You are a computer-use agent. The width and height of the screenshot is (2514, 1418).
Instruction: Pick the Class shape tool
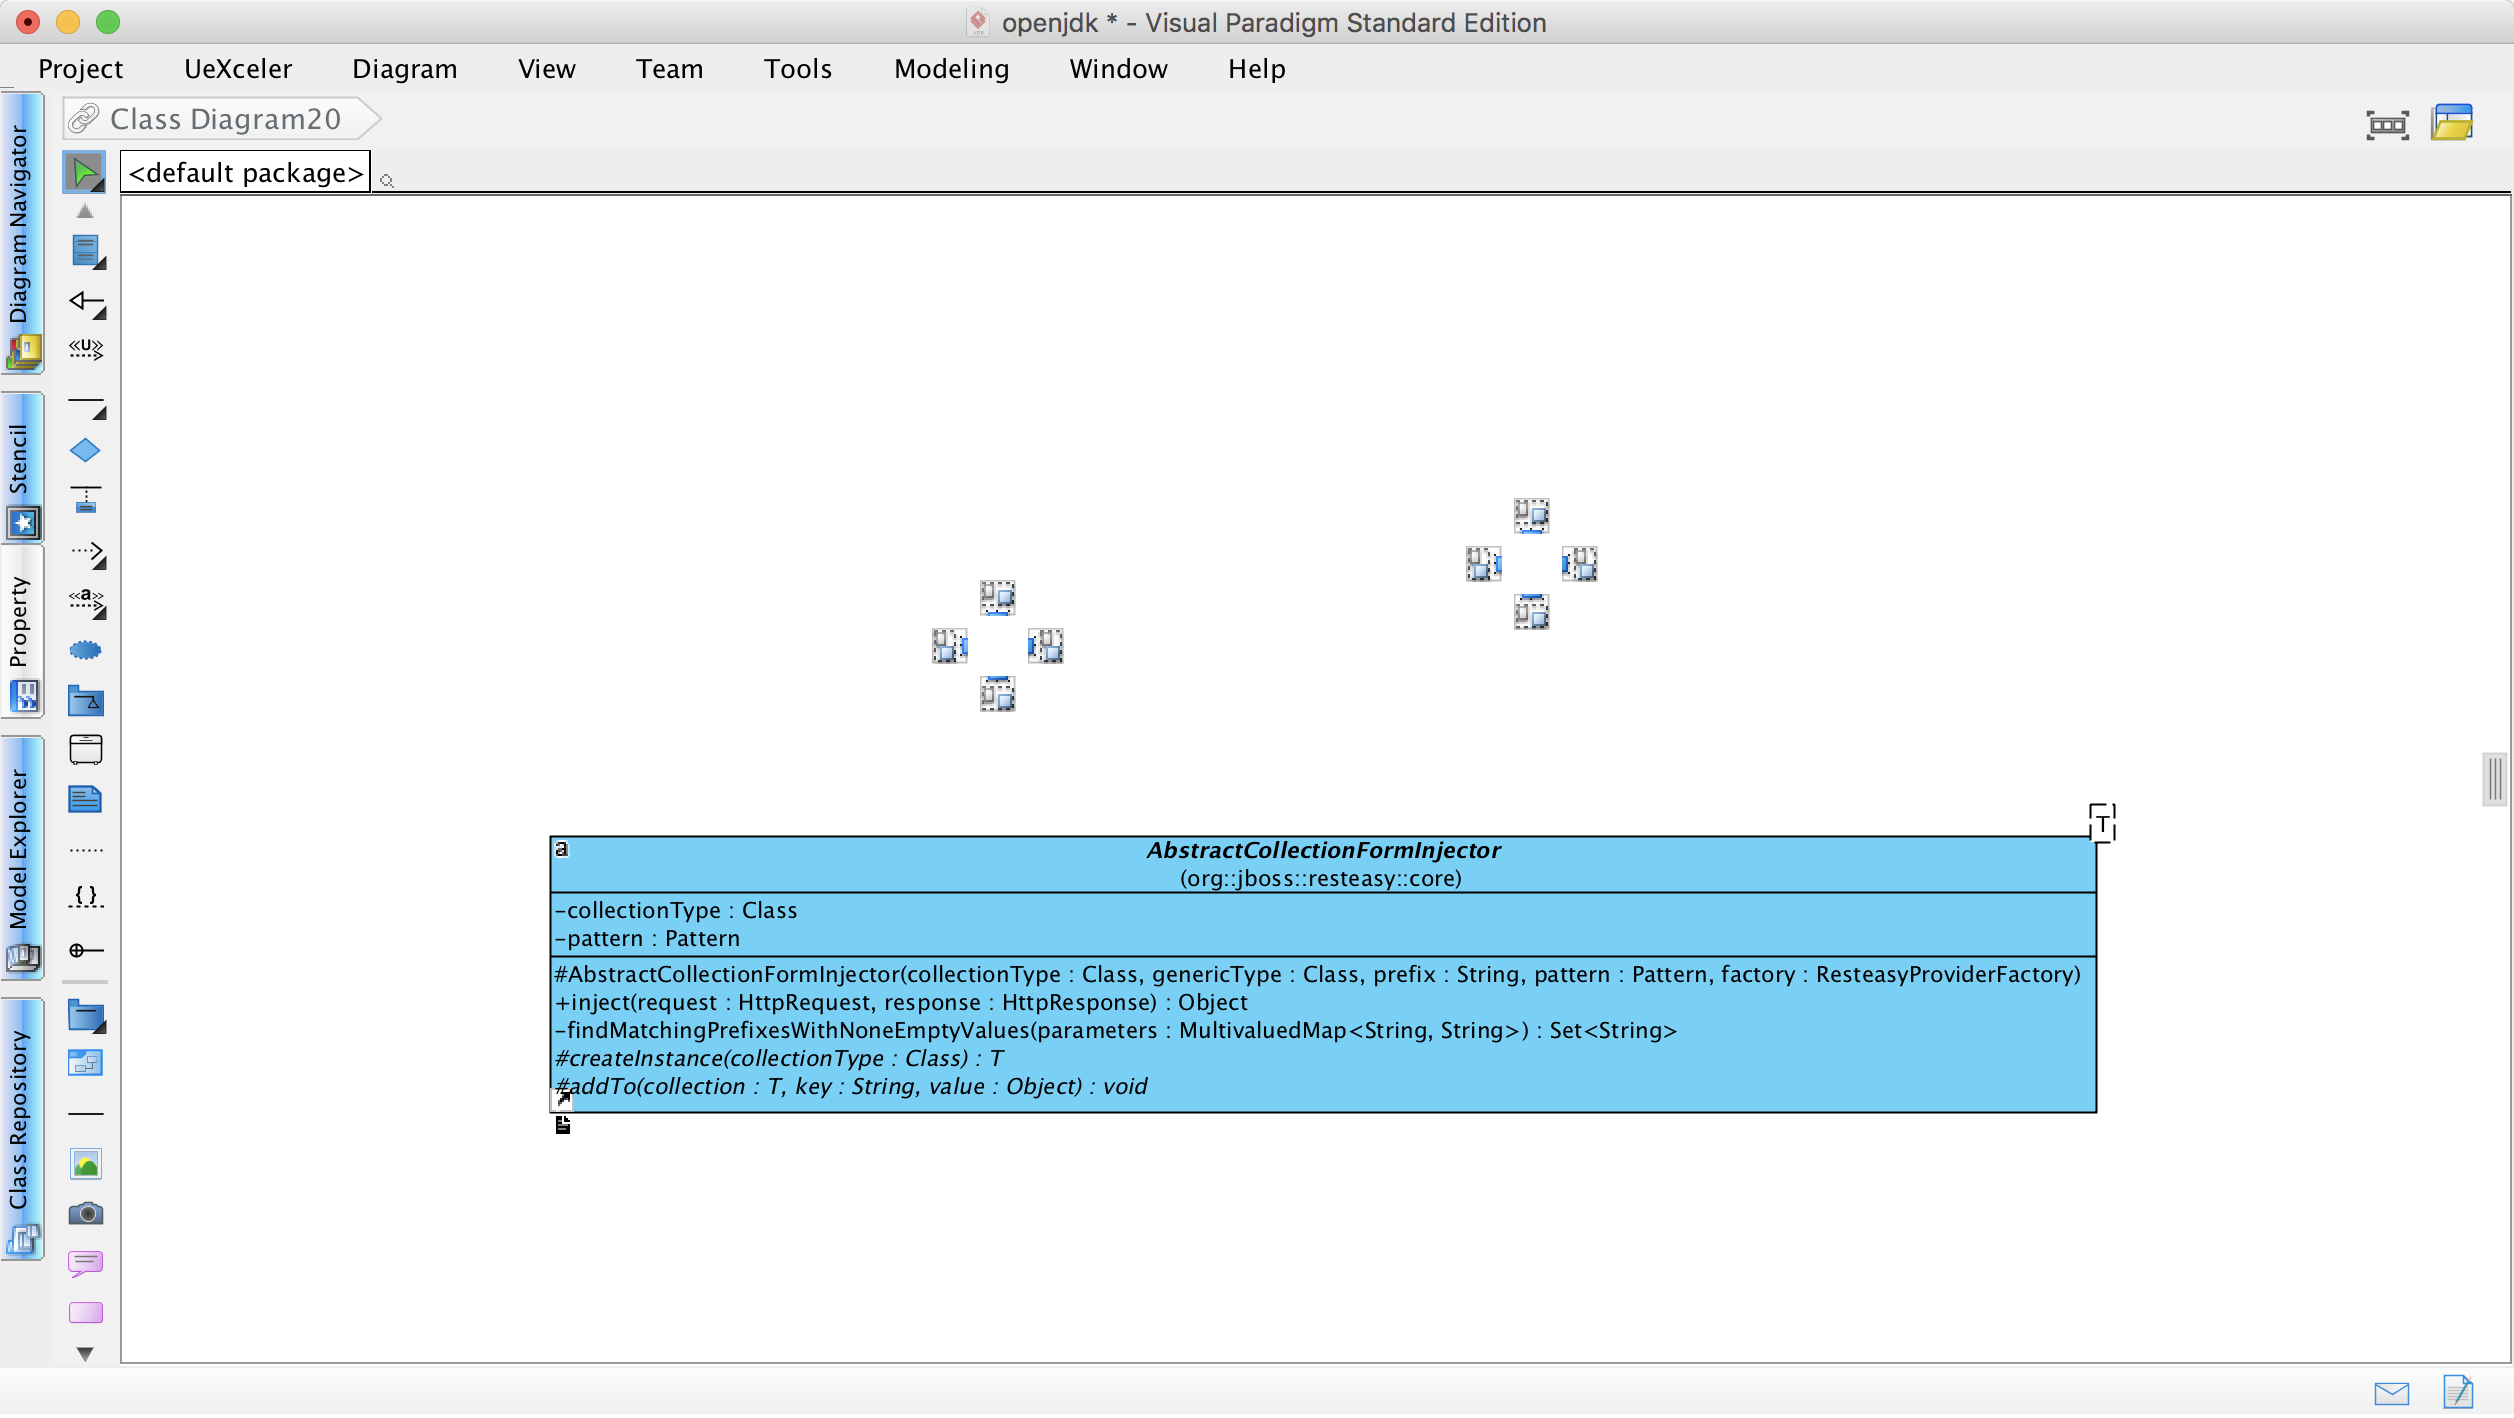[86, 251]
